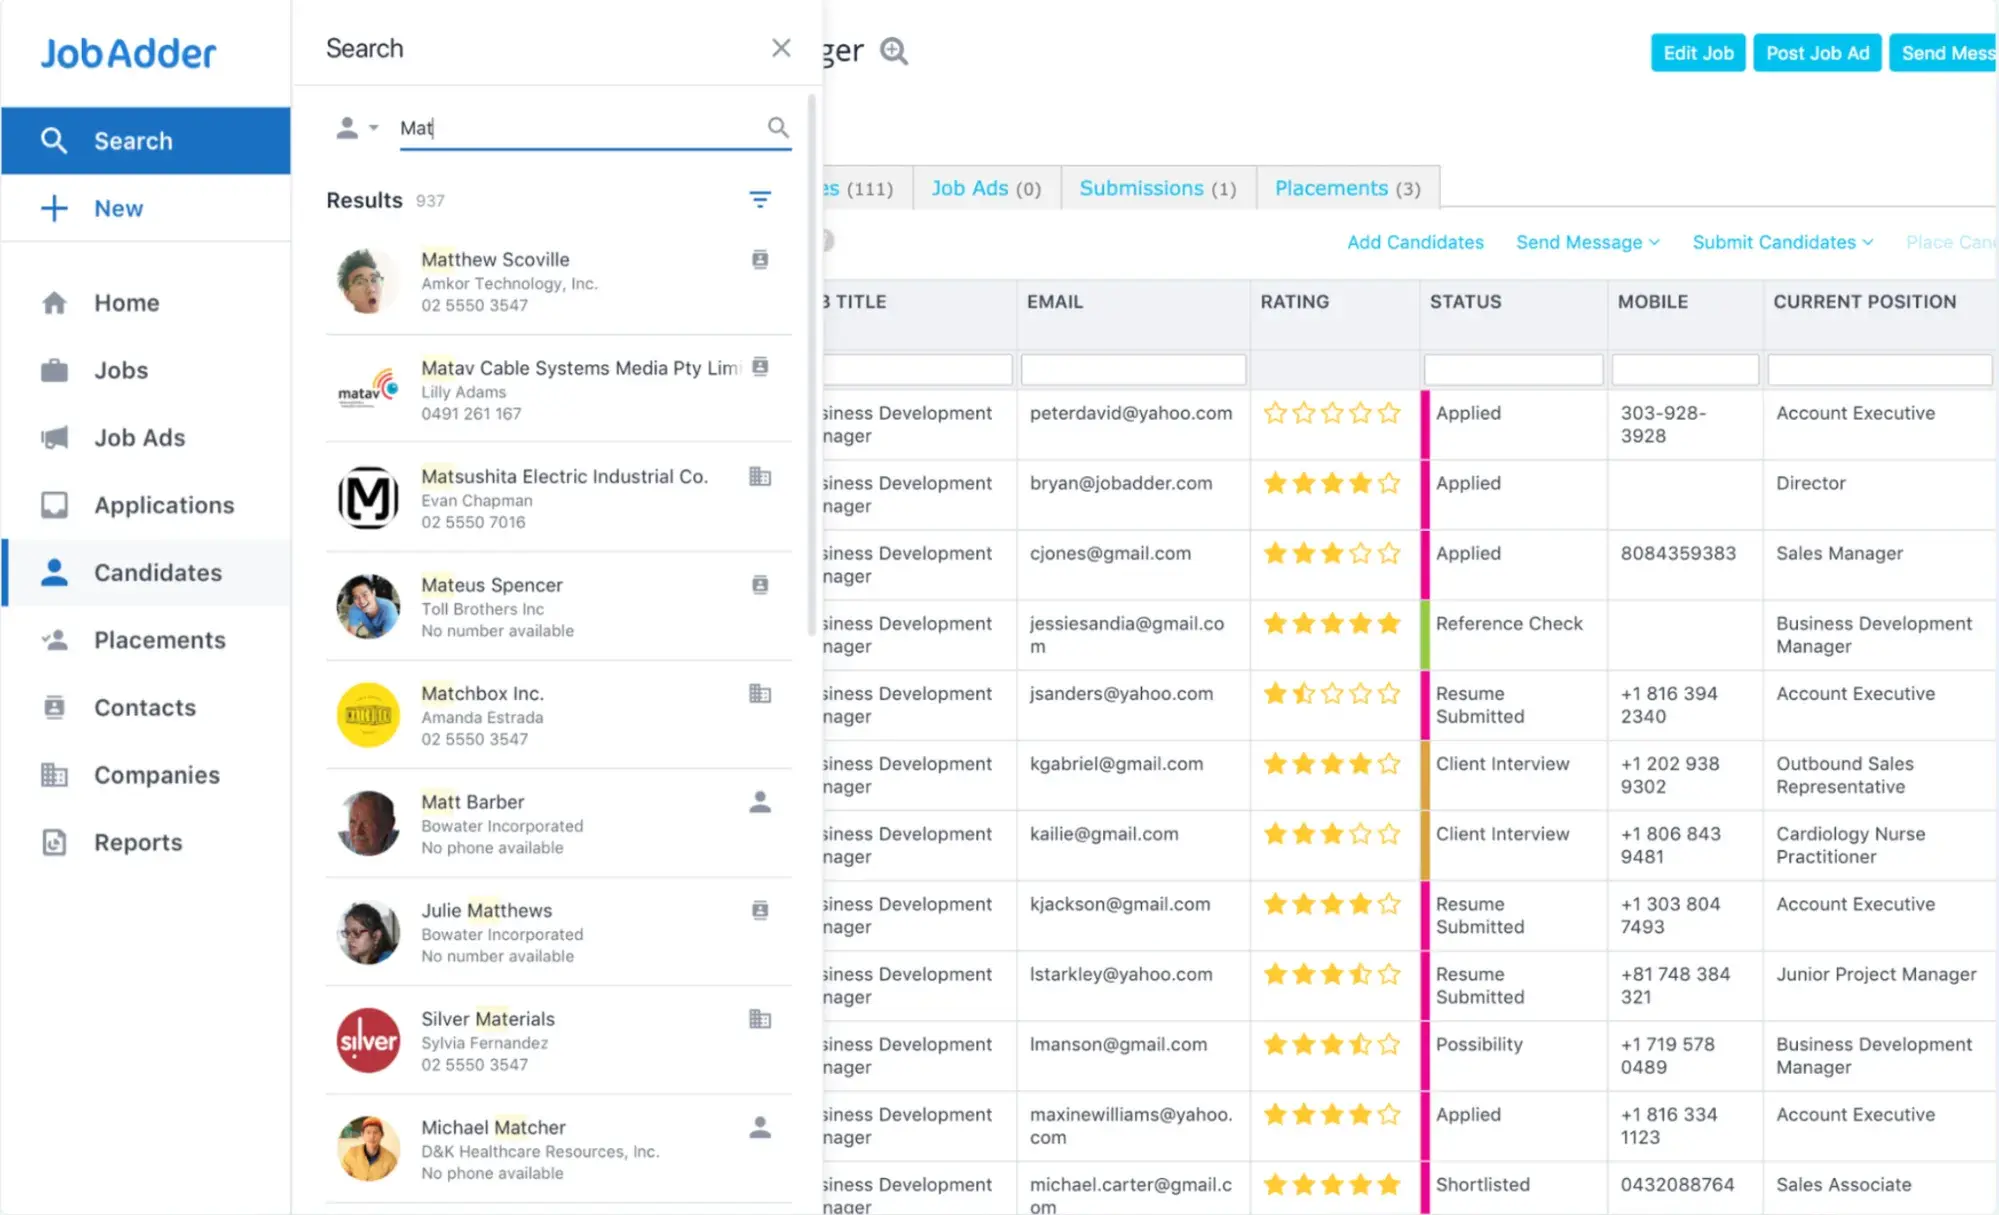
Task: Click the contact card icon beside Matthew Scoville
Action: tap(761, 259)
